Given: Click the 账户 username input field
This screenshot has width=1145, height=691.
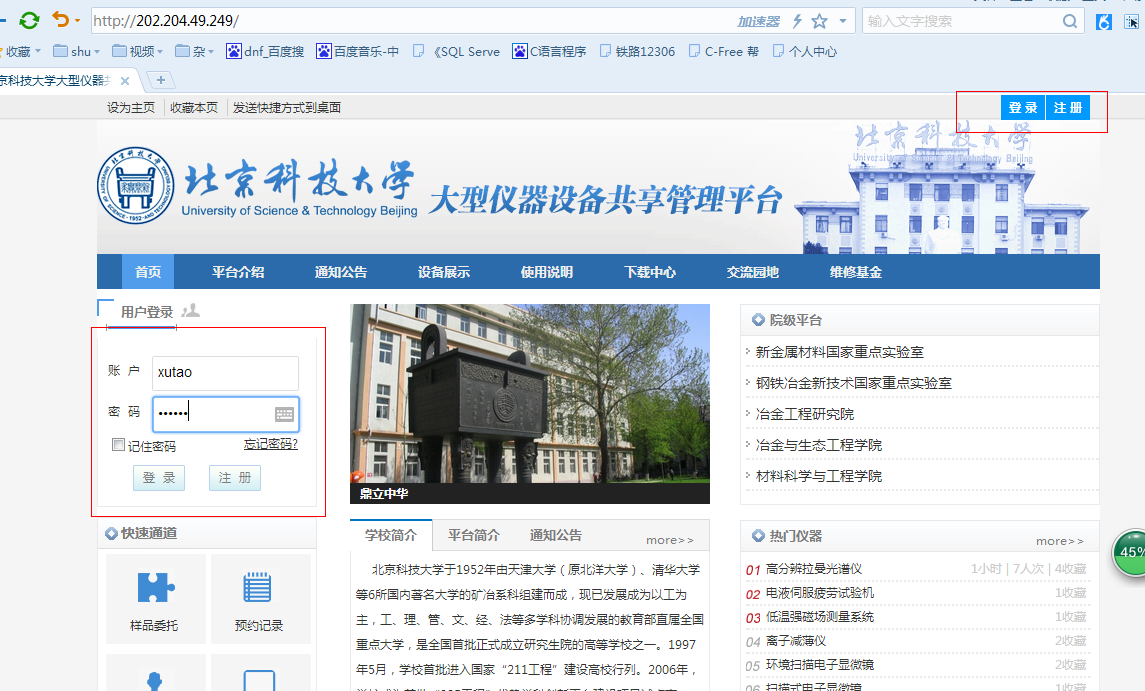Looking at the screenshot, I should click(x=225, y=372).
